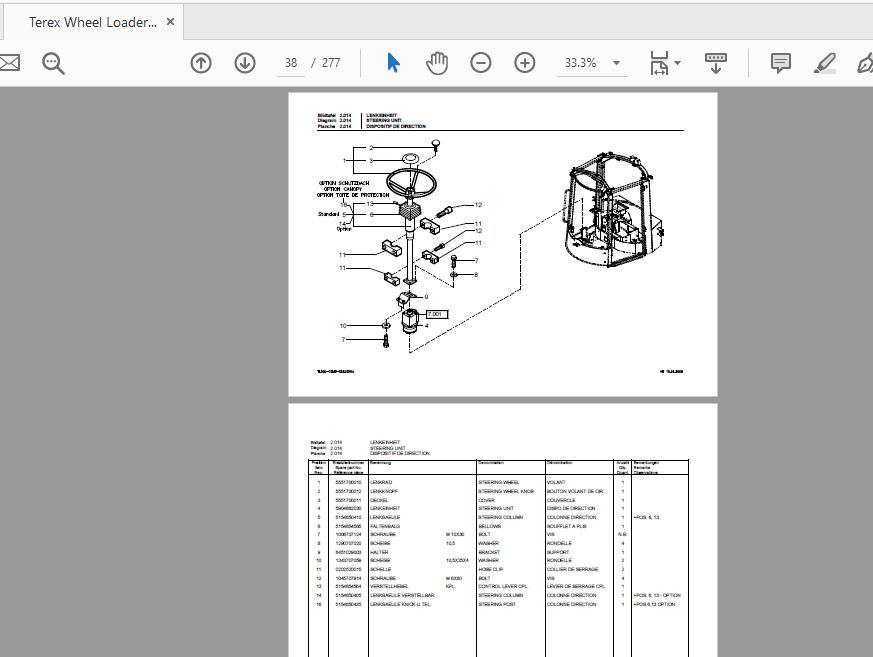Enable scrolling page mode icon
Viewport: 873px width, 657px height.
point(715,62)
